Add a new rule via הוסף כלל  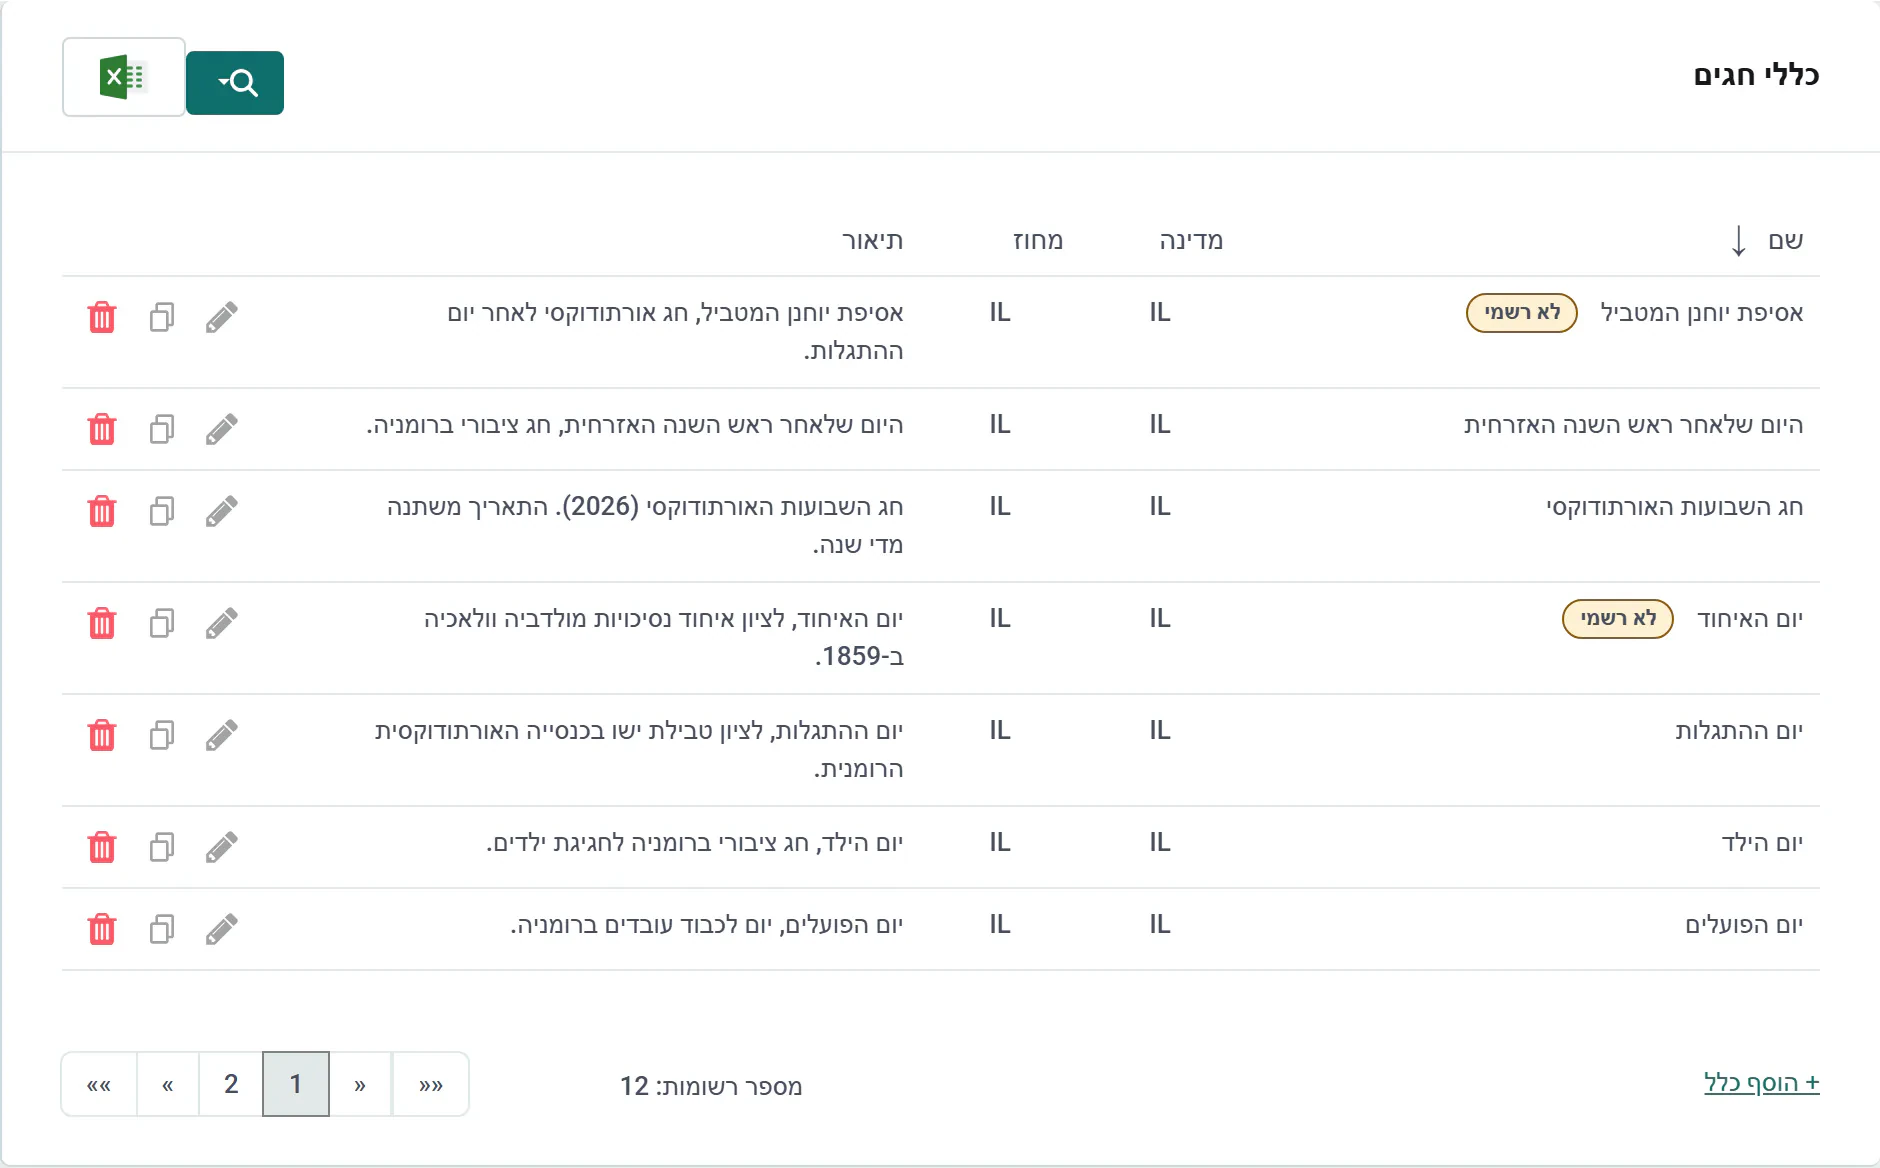click(1762, 1083)
